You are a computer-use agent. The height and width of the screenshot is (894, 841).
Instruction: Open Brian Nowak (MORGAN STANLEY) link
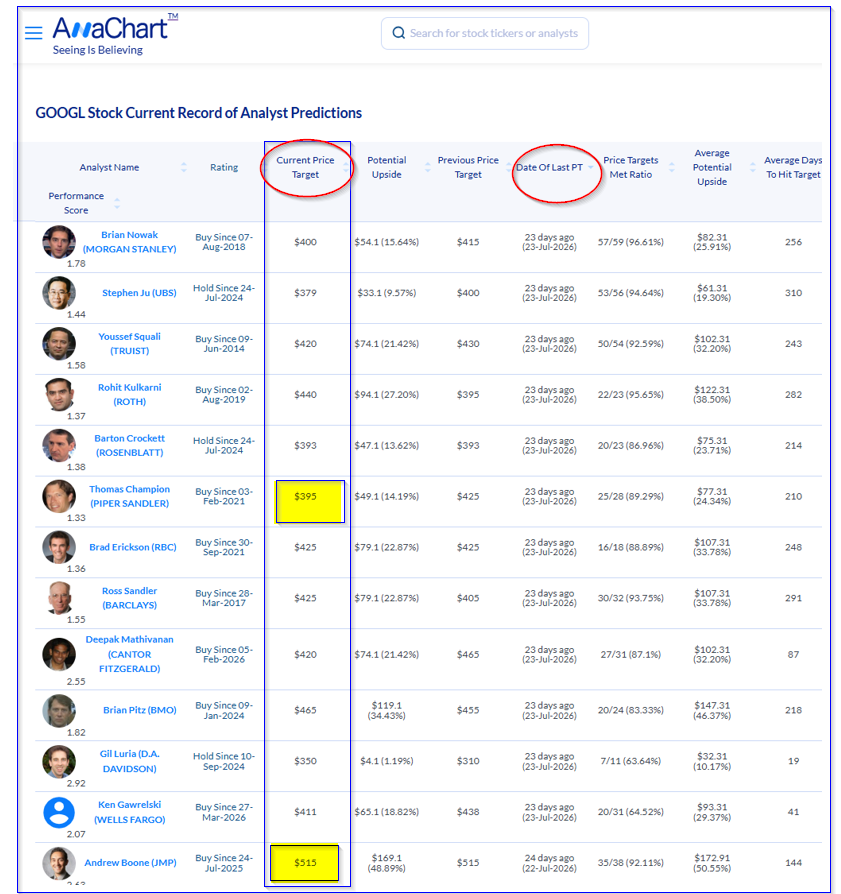(x=129, y=242)
